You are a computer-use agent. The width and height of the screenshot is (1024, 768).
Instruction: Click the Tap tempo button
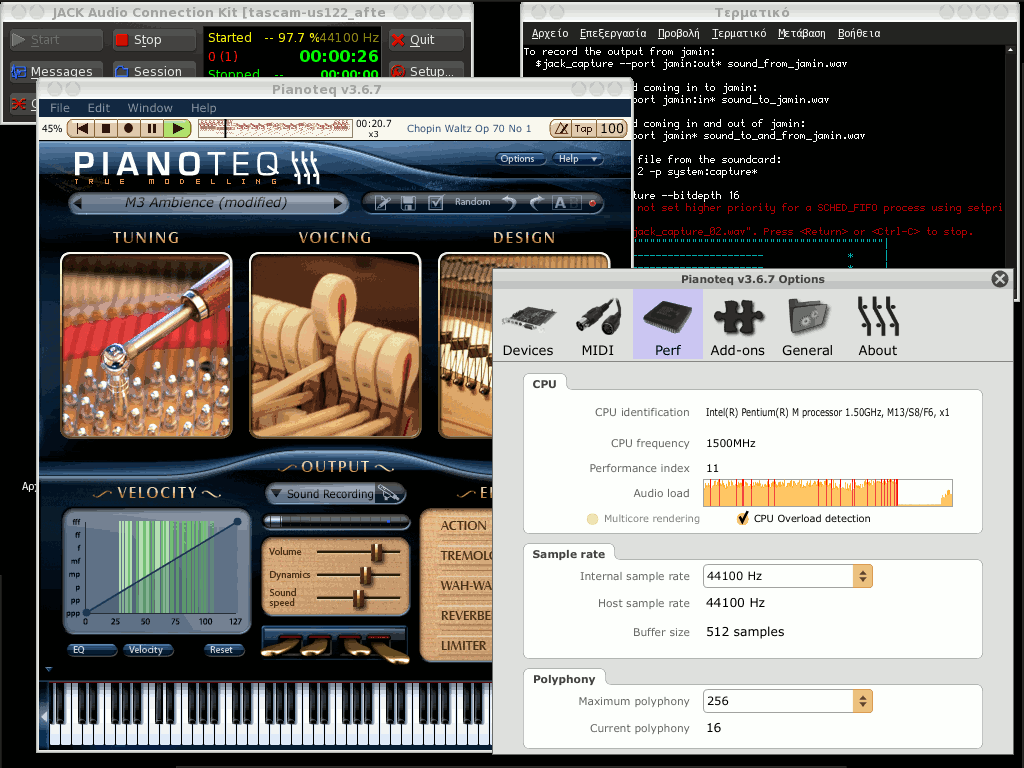584,129
